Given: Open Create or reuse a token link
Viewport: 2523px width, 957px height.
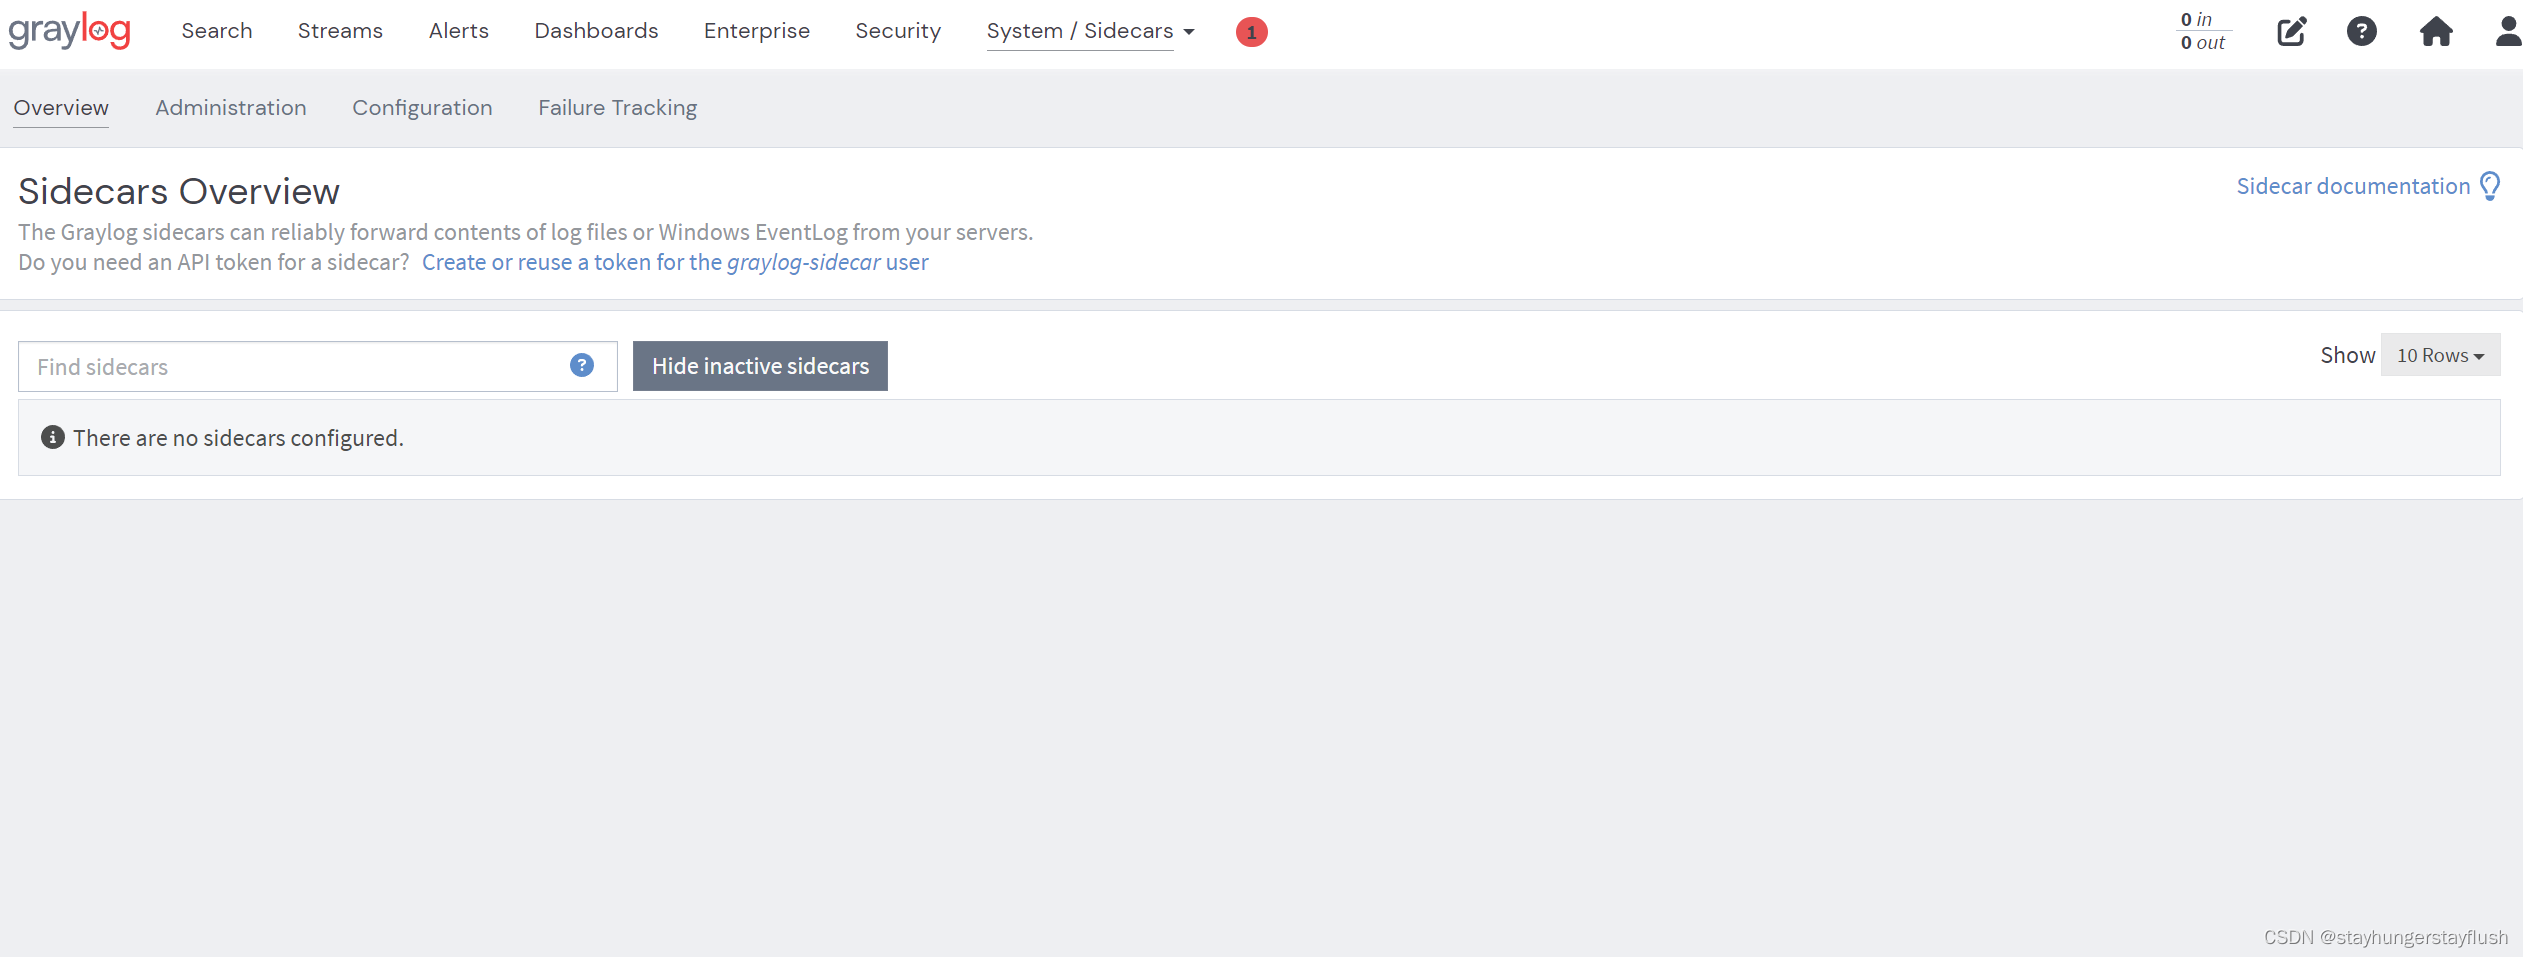Looking at the screenshot, I should click(675, 262).
